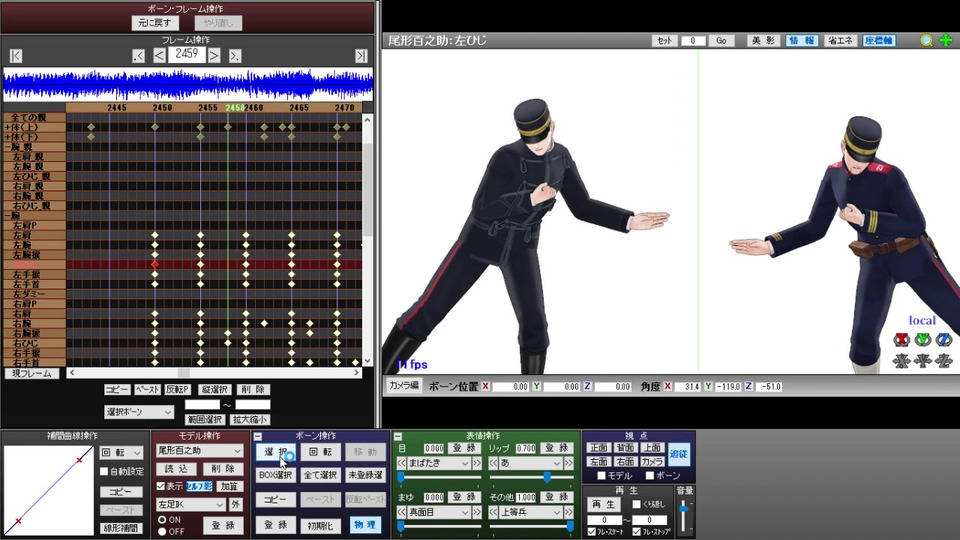Click the Z move axis handle
The width and height of the screenshot is (960, 540).
(944, 361)
